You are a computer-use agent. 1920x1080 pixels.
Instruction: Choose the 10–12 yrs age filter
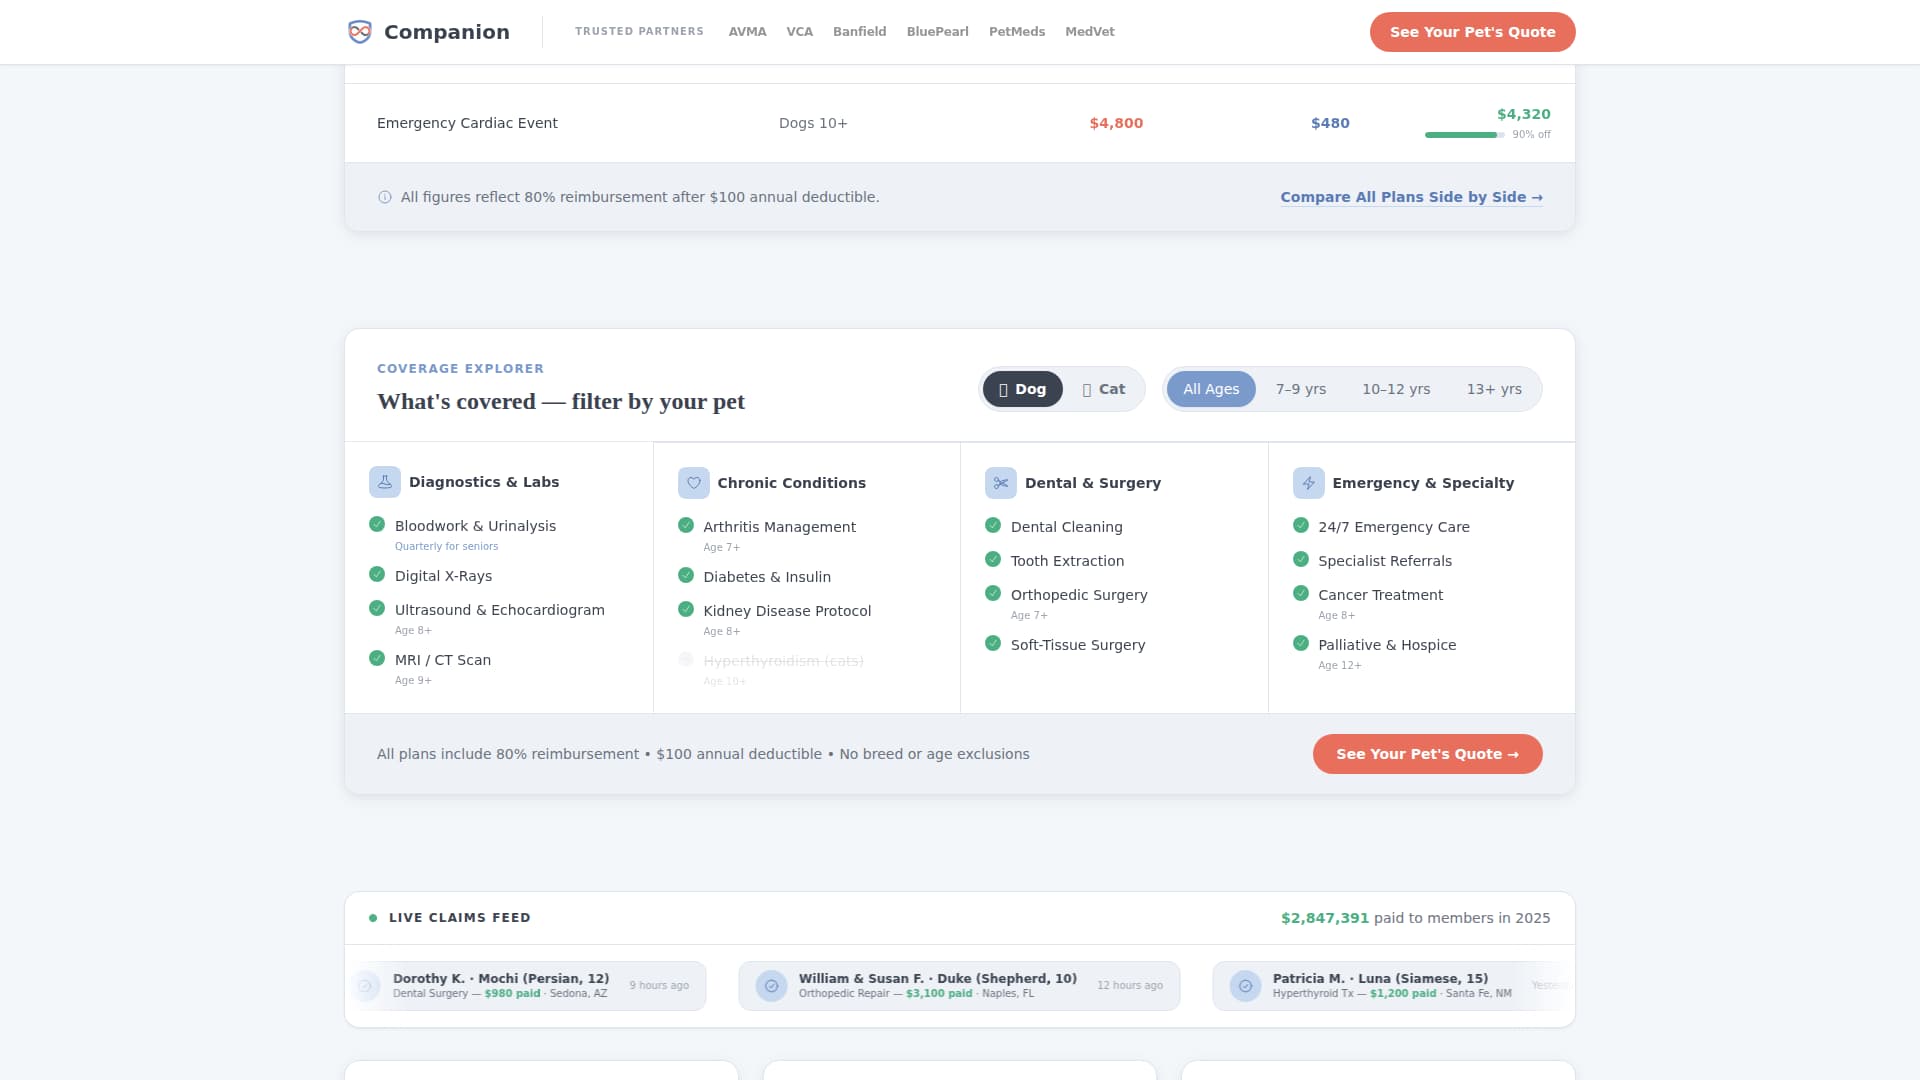(x=1396, y=389)
